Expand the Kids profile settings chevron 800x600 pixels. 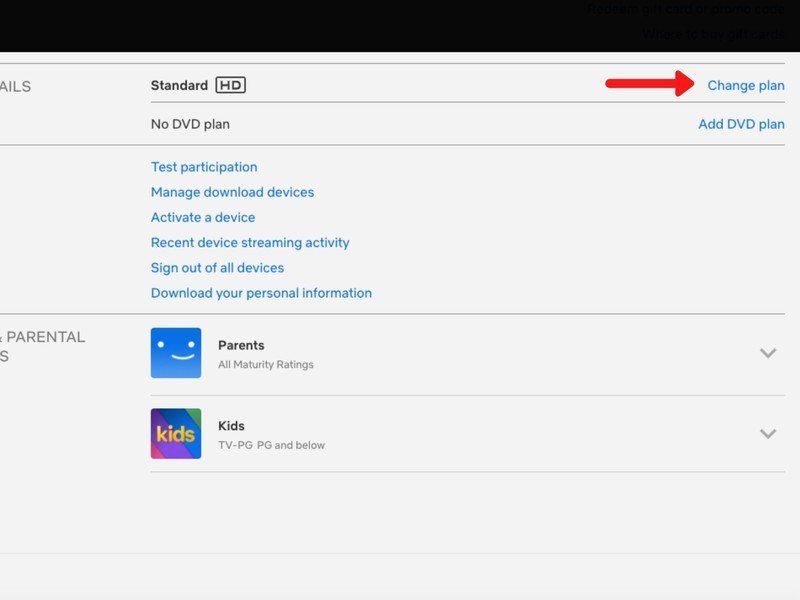(x=768, y=434)
